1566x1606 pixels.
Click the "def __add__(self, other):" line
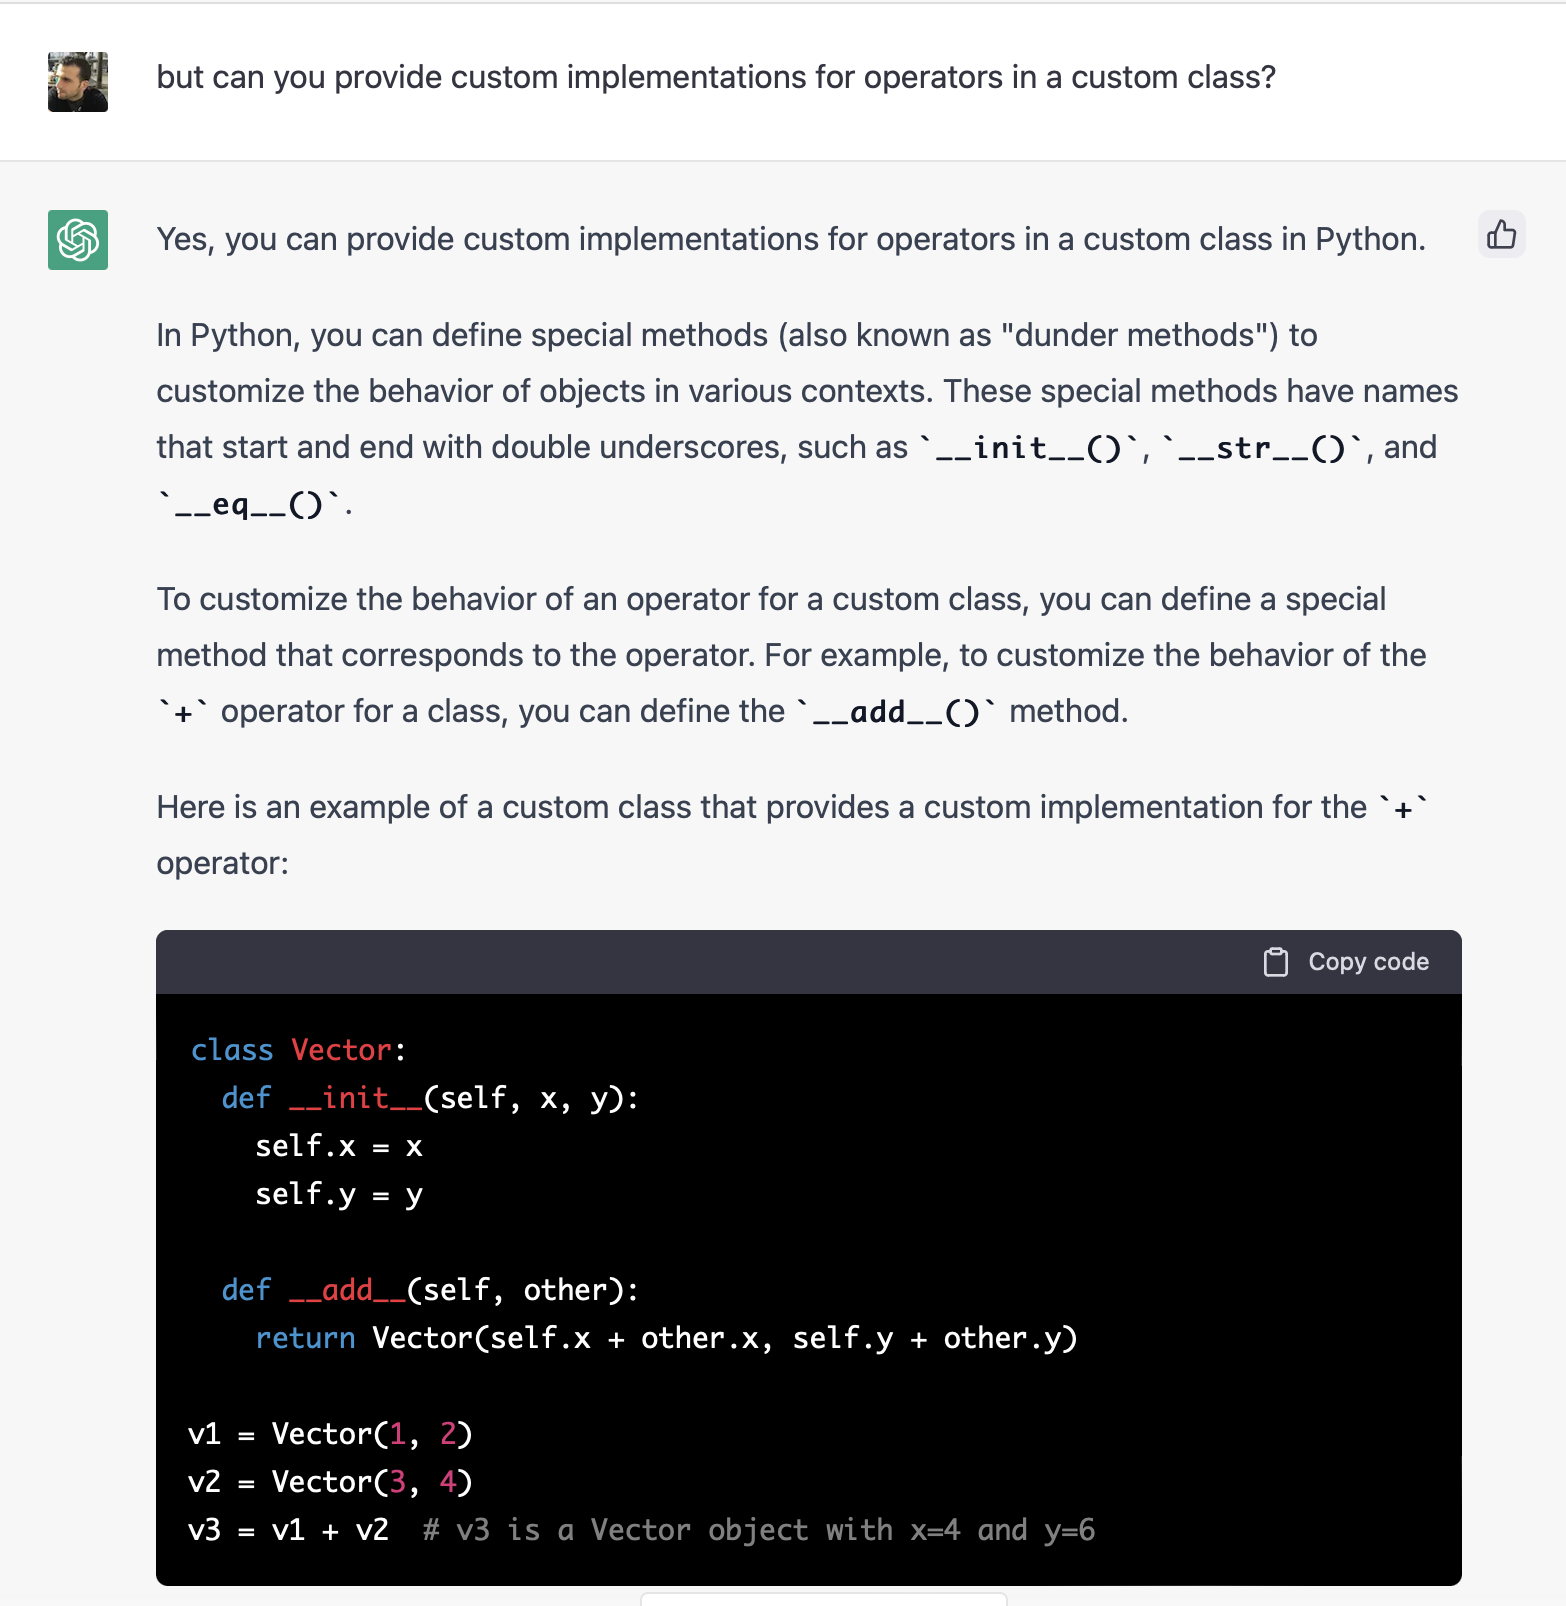[430, 1290]
